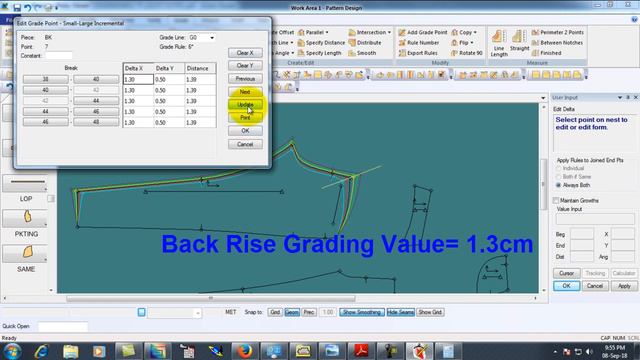The image size is (640, 360).
Task: Click the 48 break size button
Action: (96, 122)
